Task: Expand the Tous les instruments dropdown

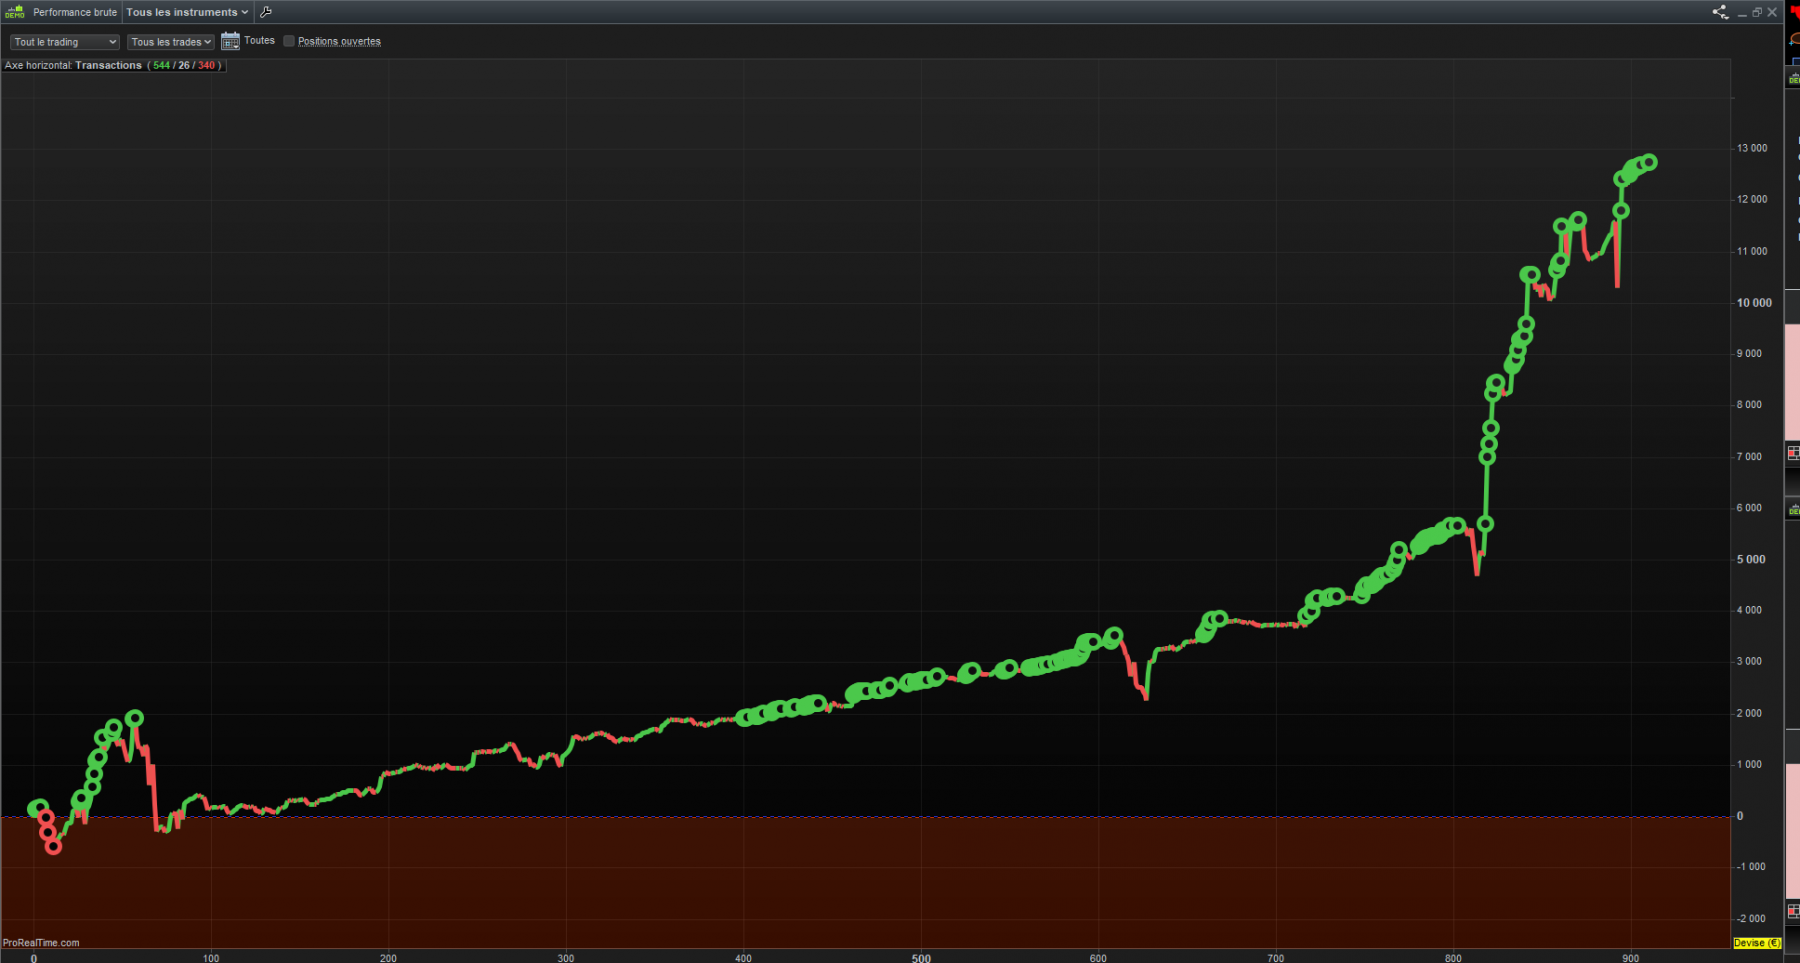Action: click(187, 12)
